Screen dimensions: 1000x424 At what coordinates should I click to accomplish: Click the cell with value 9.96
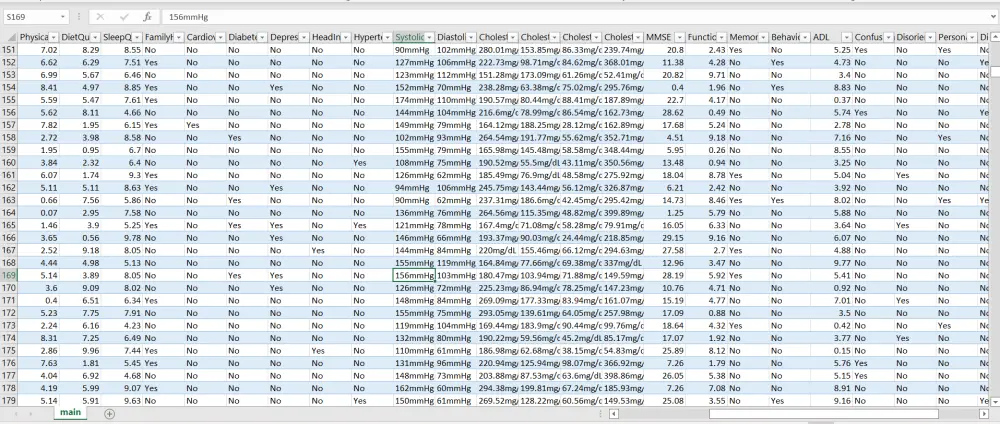point(80,351)
